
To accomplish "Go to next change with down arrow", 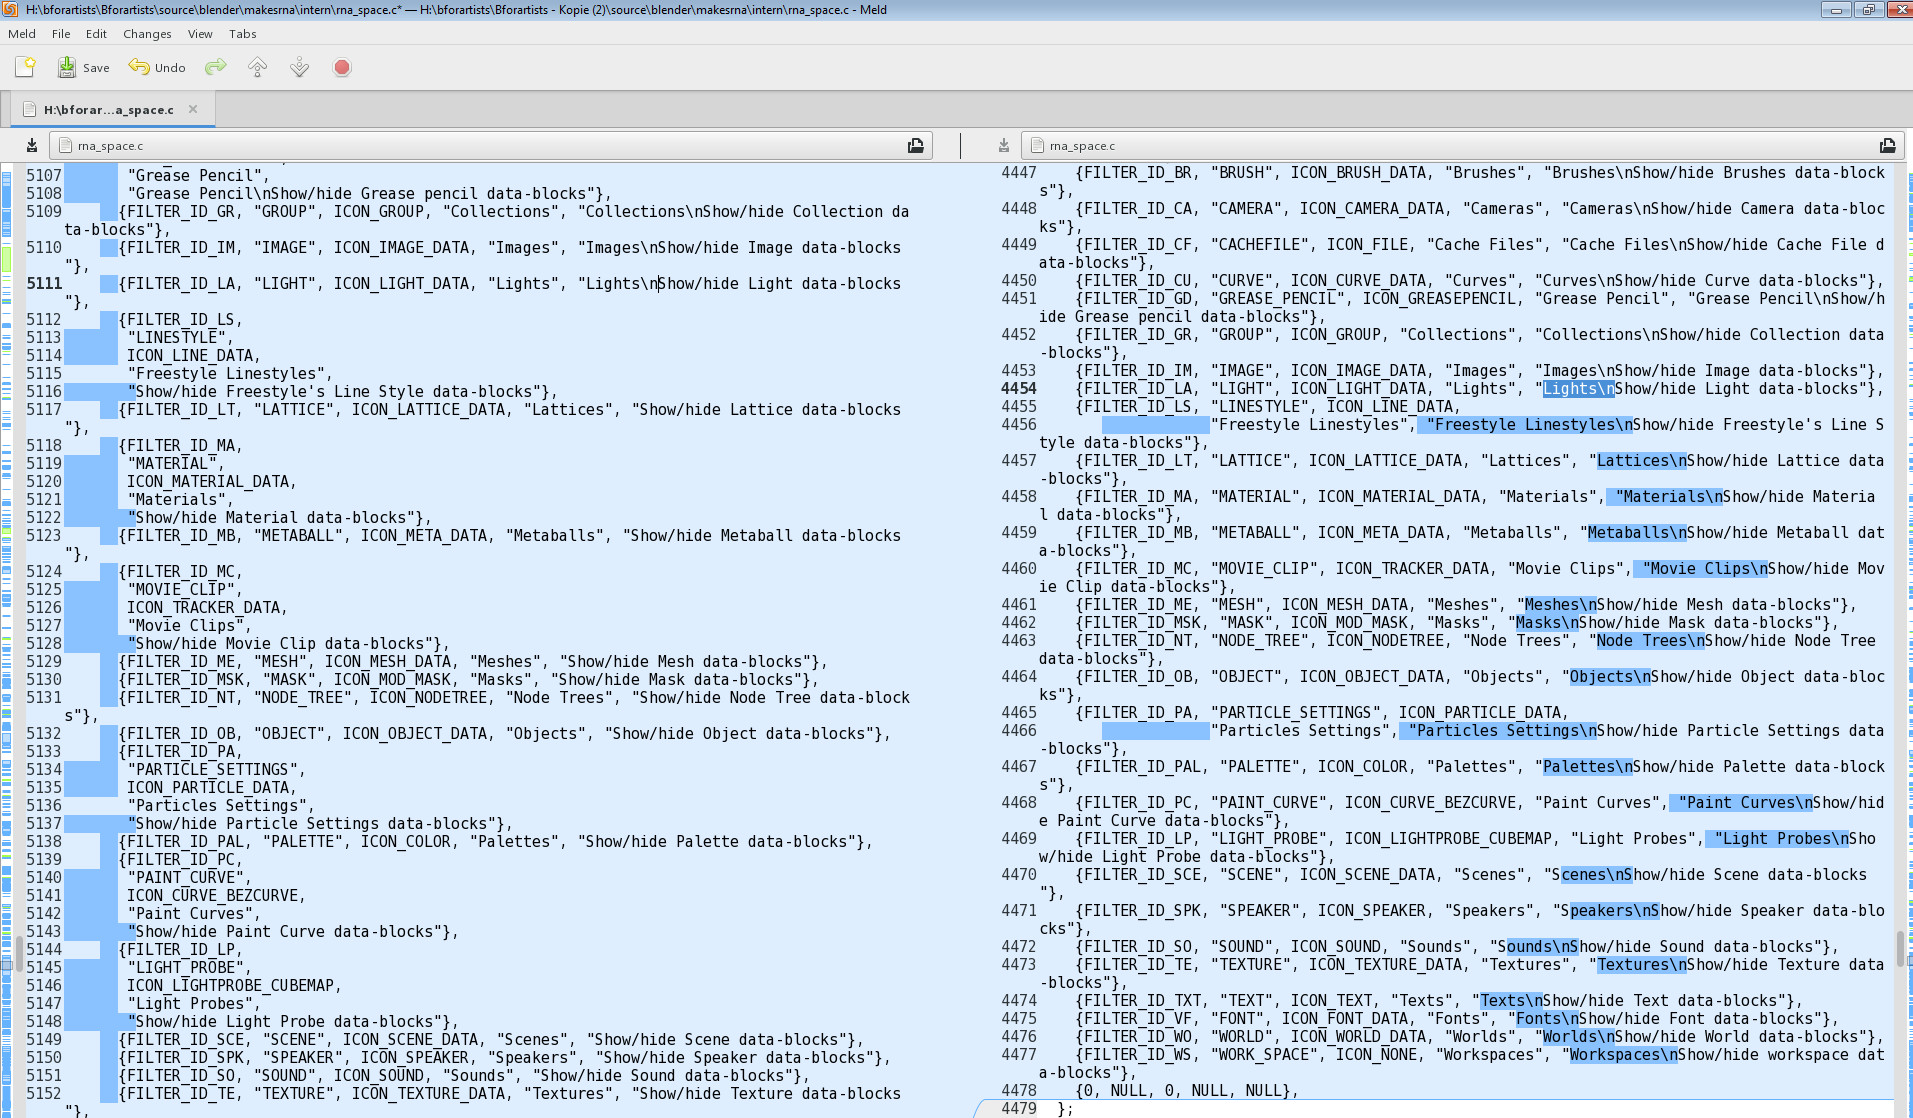I will (299, 67).
